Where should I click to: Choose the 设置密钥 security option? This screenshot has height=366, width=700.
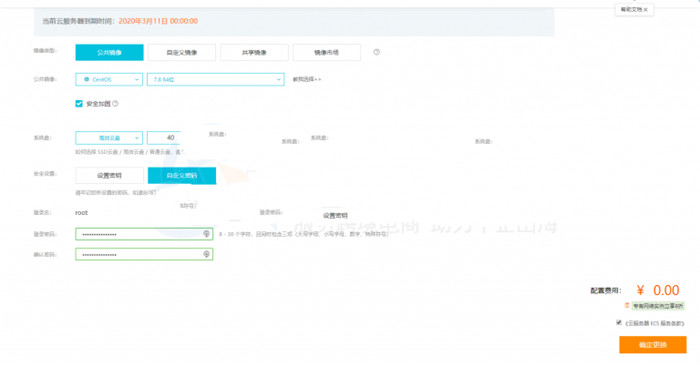click(x=109, y=175)
